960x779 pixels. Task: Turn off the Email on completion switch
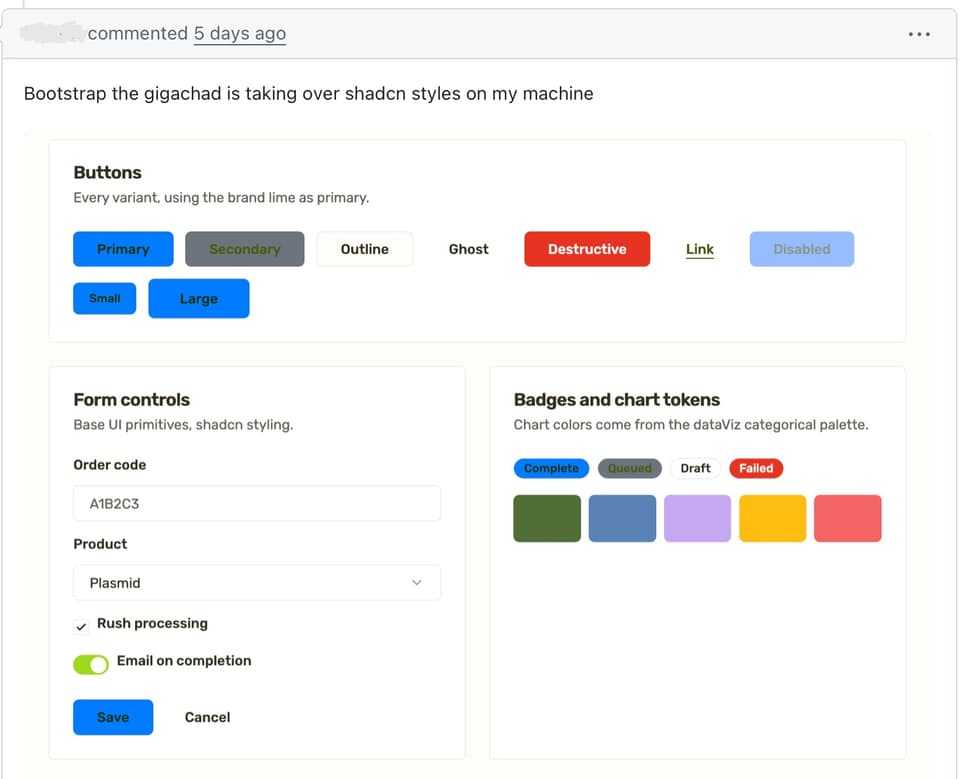91,664
